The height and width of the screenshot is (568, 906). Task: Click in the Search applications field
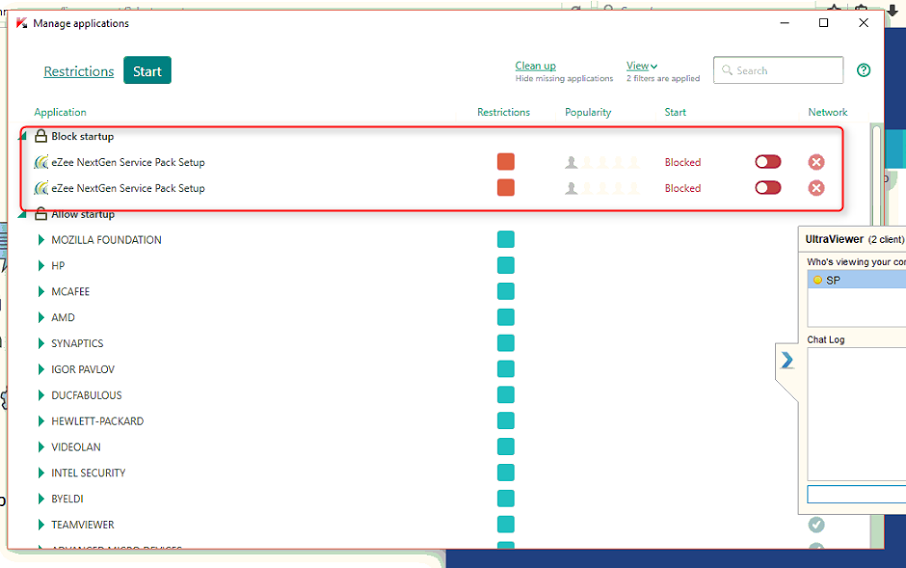click(778, 70)
